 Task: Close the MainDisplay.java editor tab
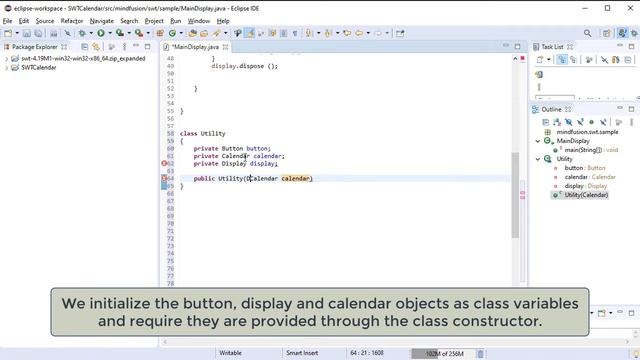click(x=225, y=47)
